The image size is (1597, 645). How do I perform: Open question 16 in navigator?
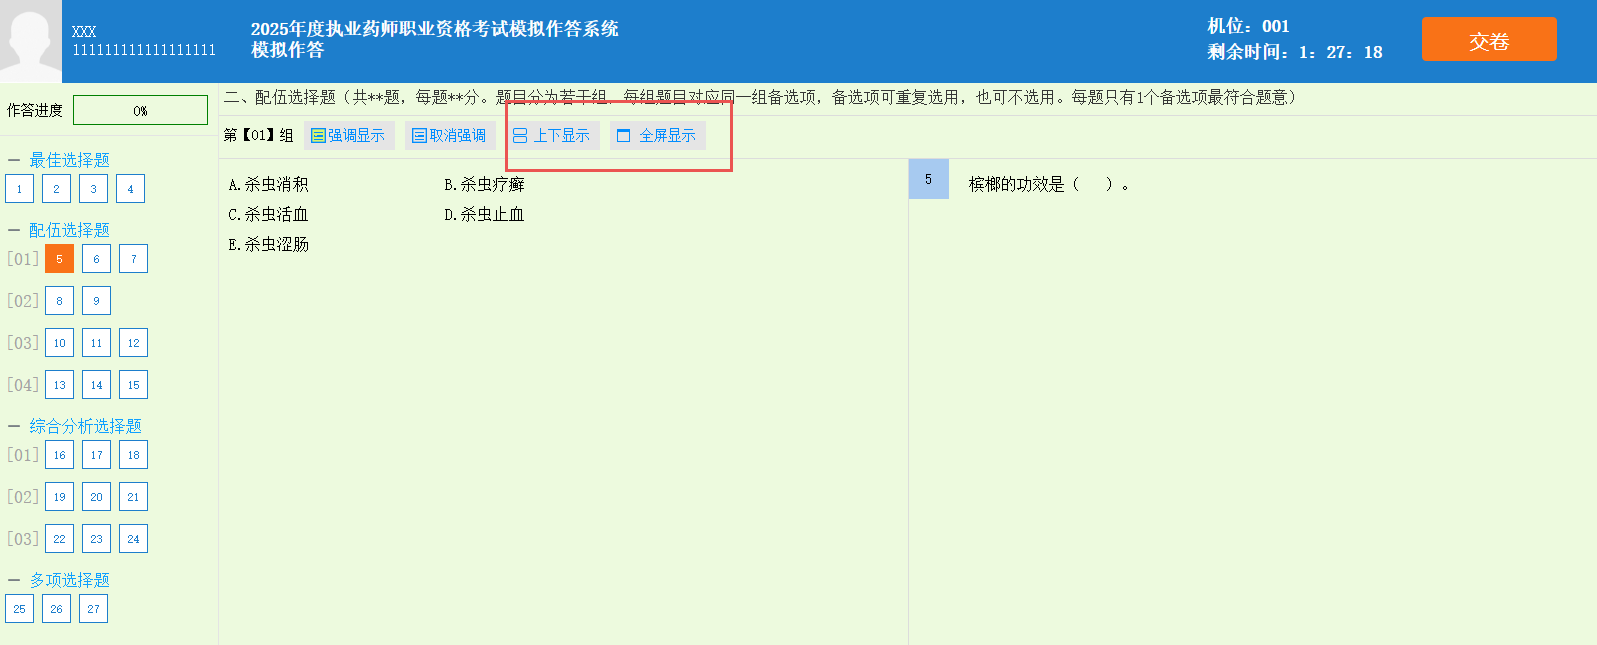59,455
